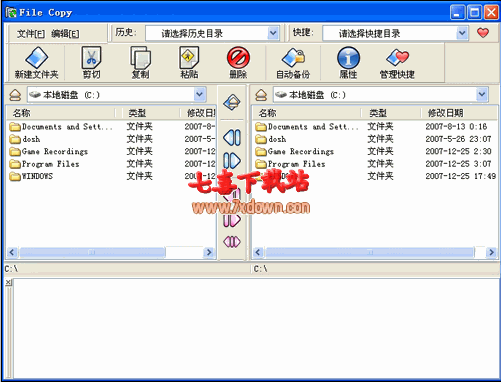This screenshot has width=501, height=382.
Task: Click the 粘贴 paste icon
Action: 189,58
